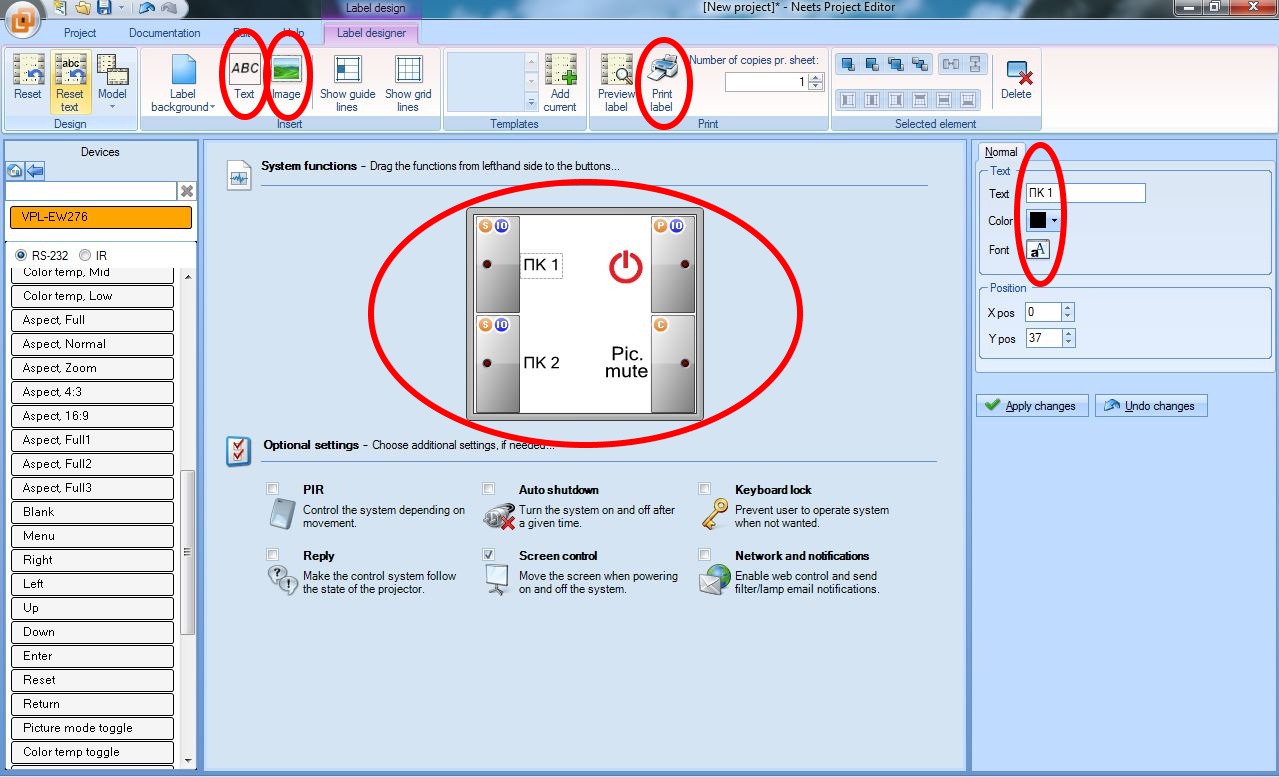Image resolution: width=1279 pixels, height=777 pixels.
Task: Click the Auto shutdown icon
Action: 498,515
